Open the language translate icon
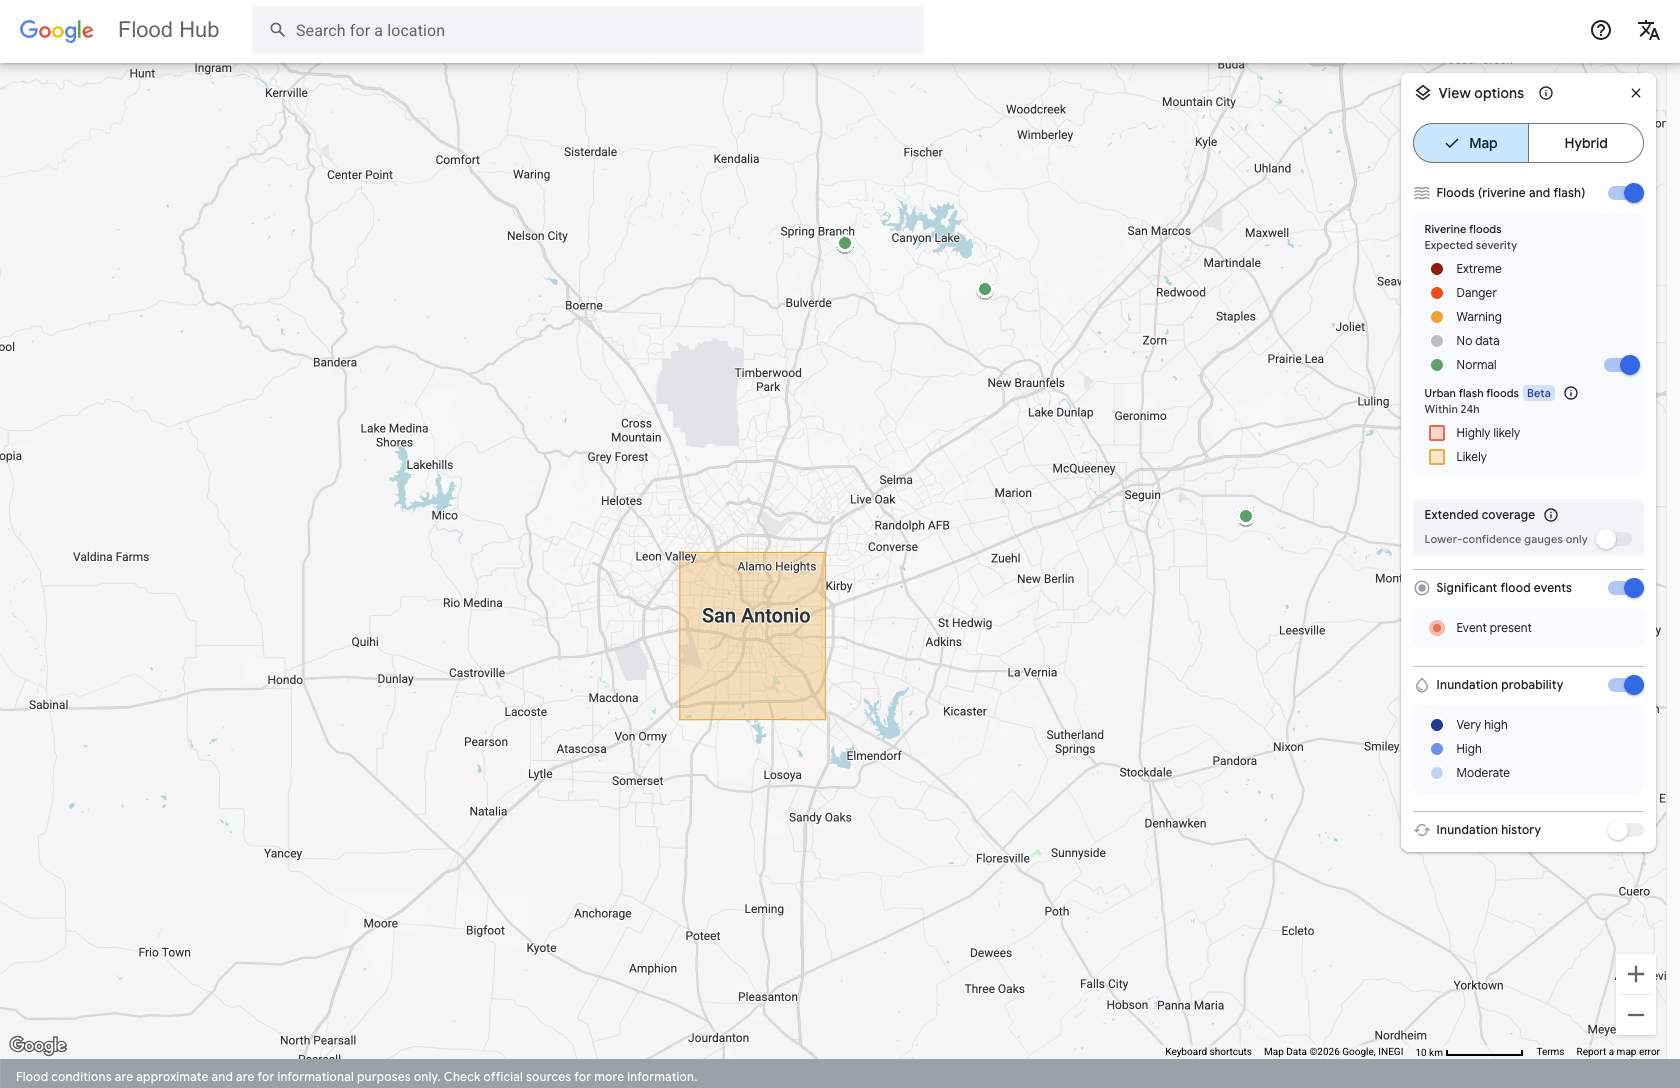This screenshot has width=1680, height=1088. [x=1648, y=30]
